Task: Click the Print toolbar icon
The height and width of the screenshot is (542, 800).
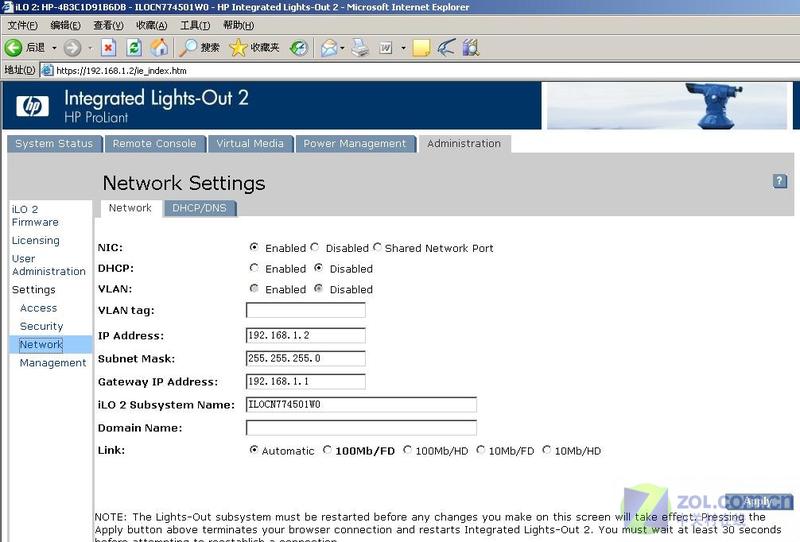Action: [360, 48]
